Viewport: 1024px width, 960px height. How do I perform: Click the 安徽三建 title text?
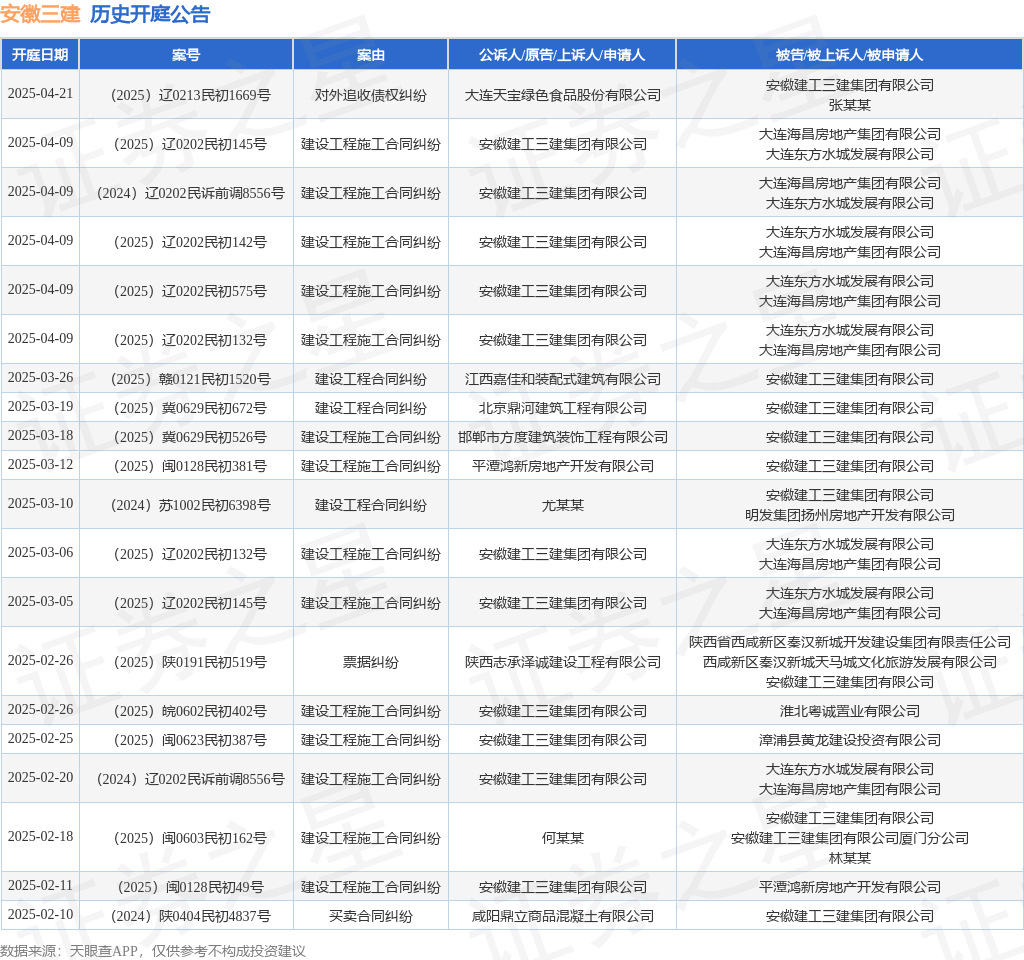pyautogui.click(x=40, y=14)
